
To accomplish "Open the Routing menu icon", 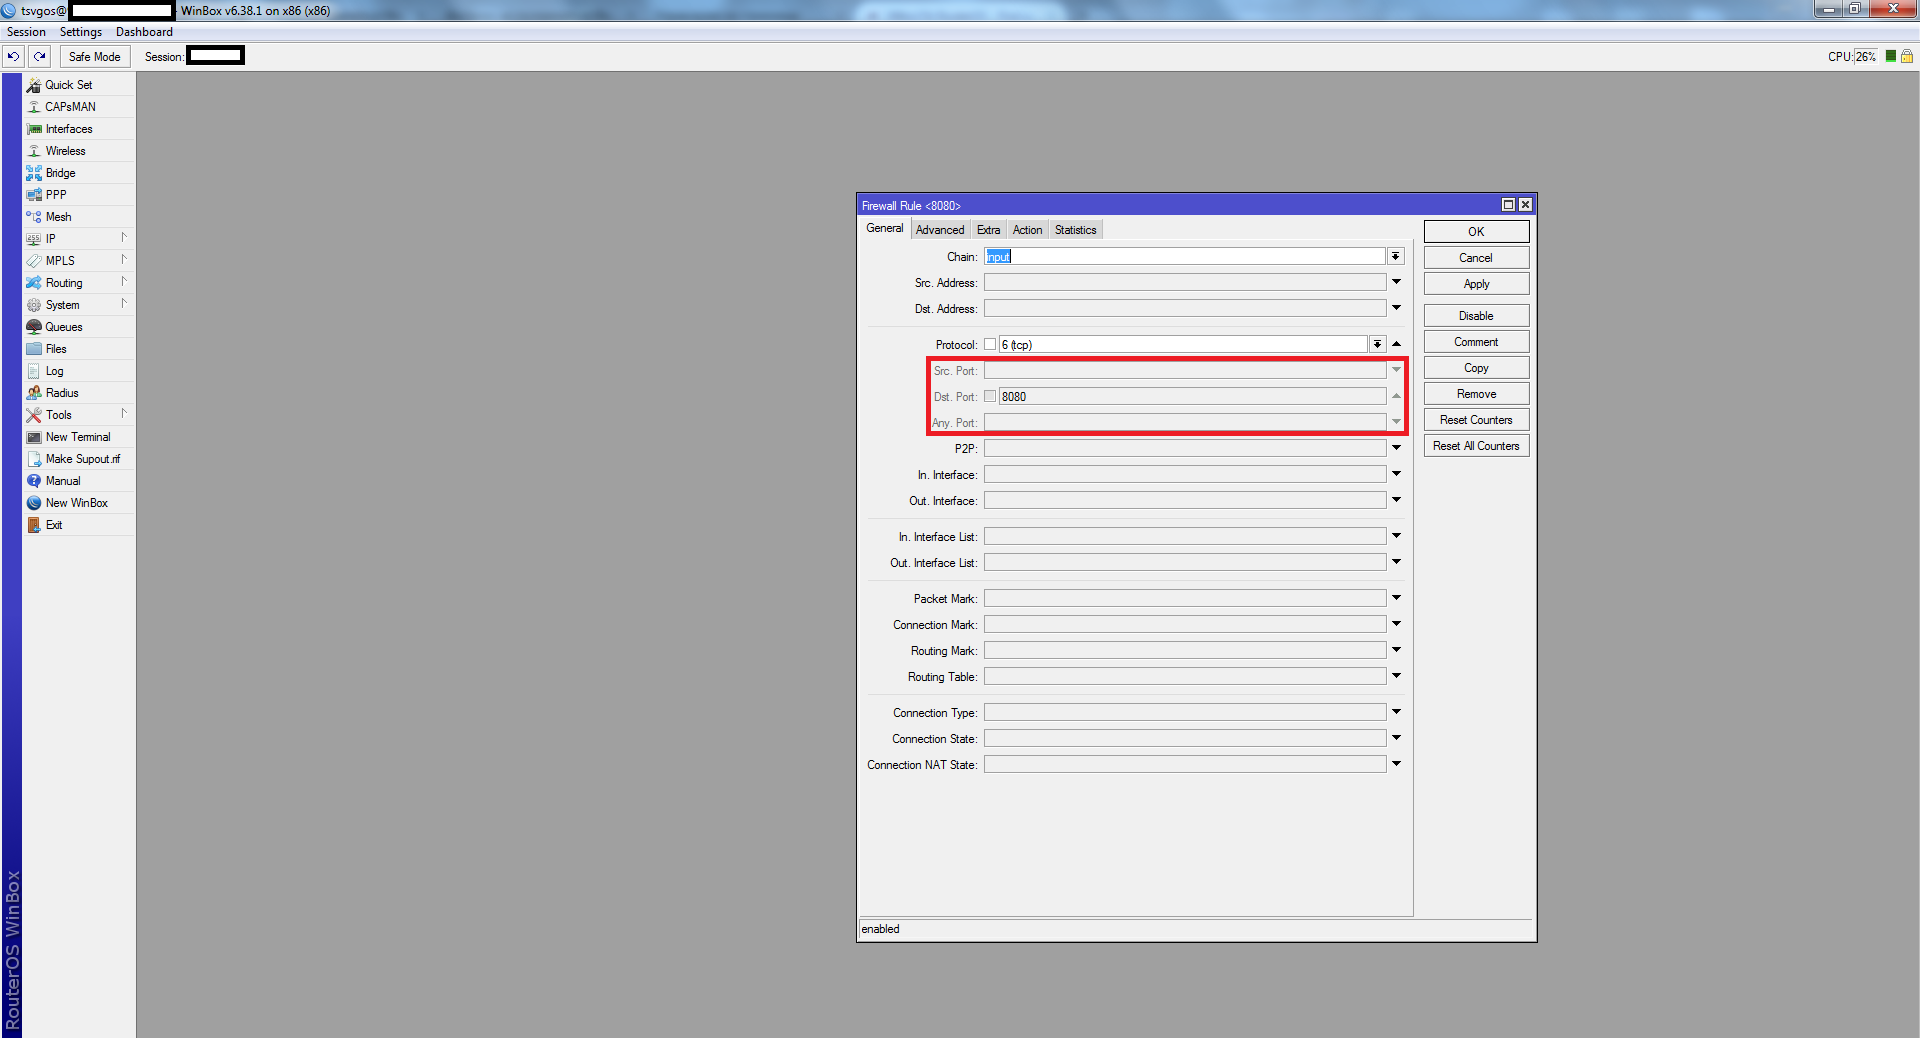I will click(34, 283).
